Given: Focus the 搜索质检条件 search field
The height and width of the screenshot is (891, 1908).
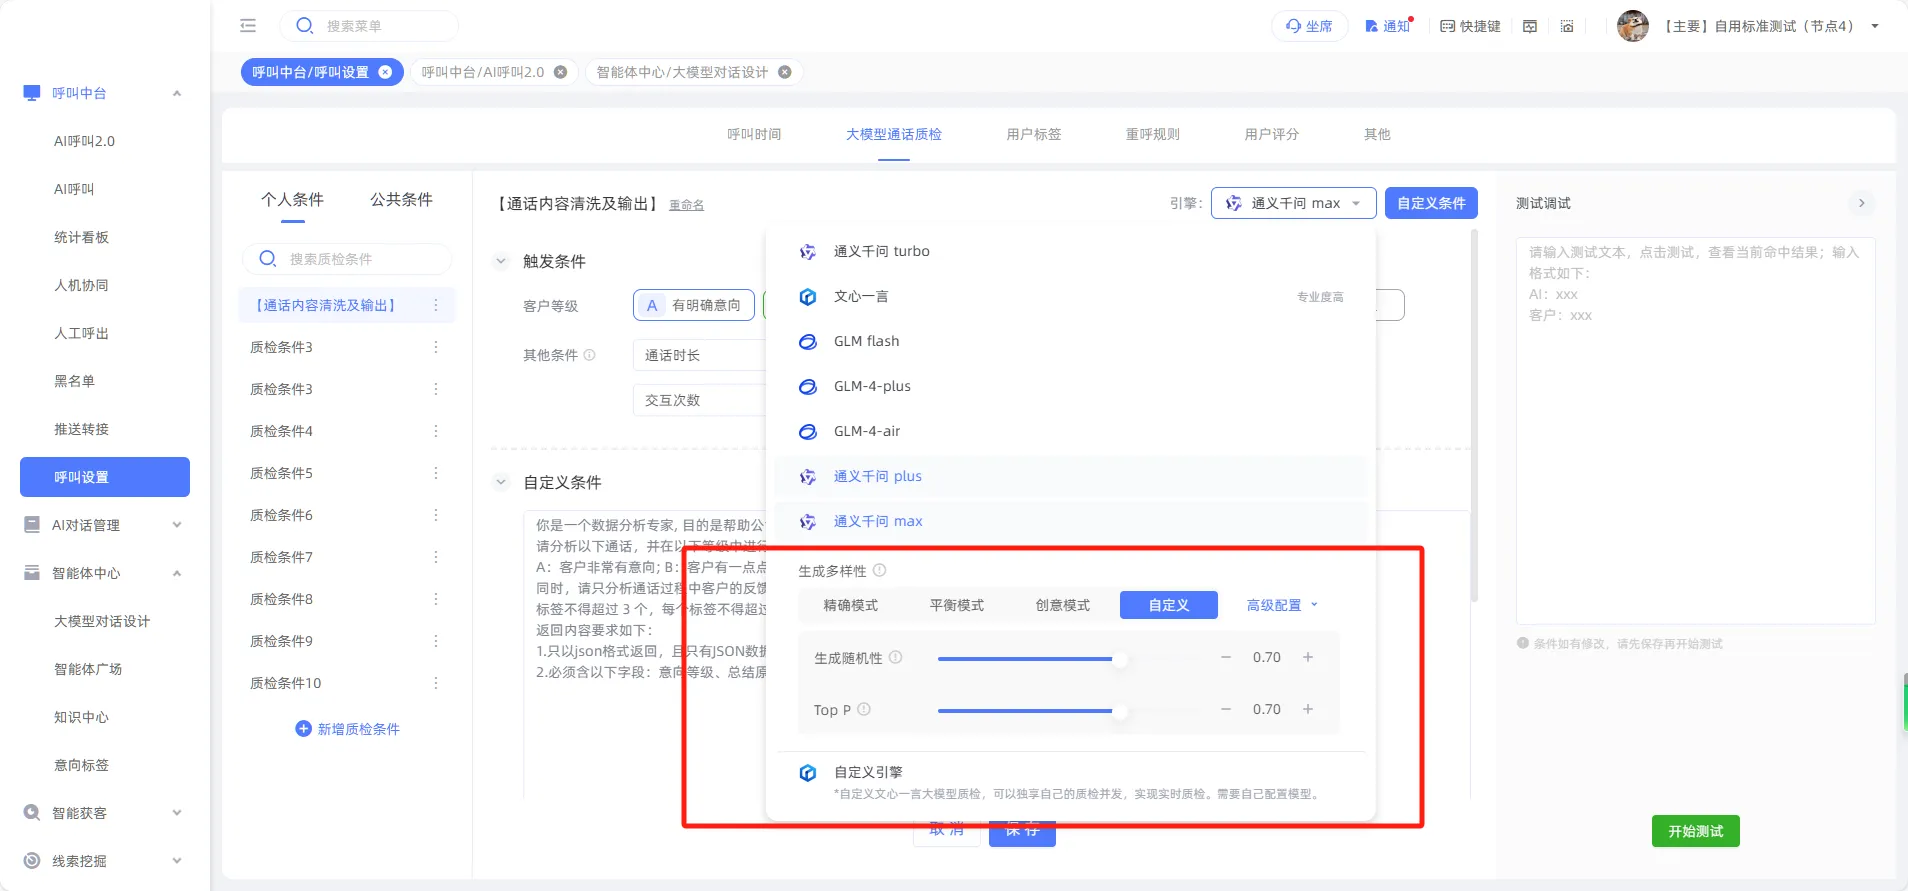Looking at the screenshot, I should click(347, 259).
